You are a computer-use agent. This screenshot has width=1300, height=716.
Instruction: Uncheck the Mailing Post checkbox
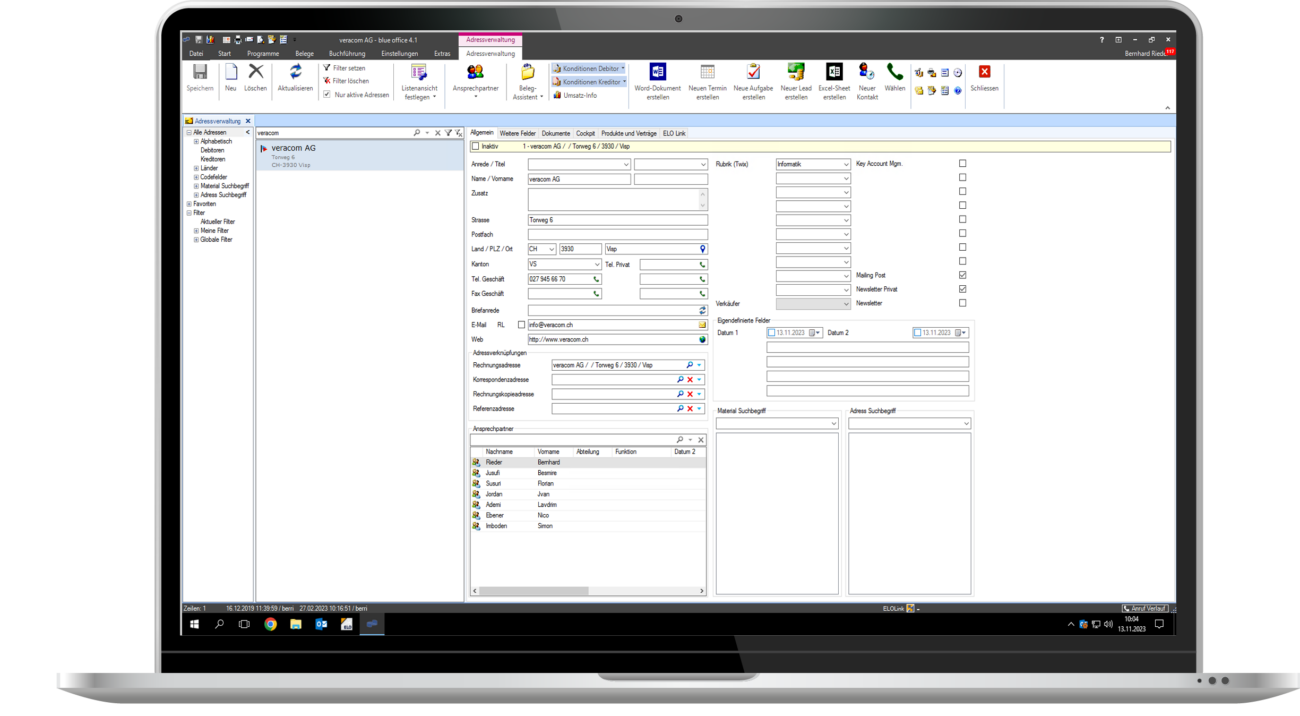click(x=962, y=275)
